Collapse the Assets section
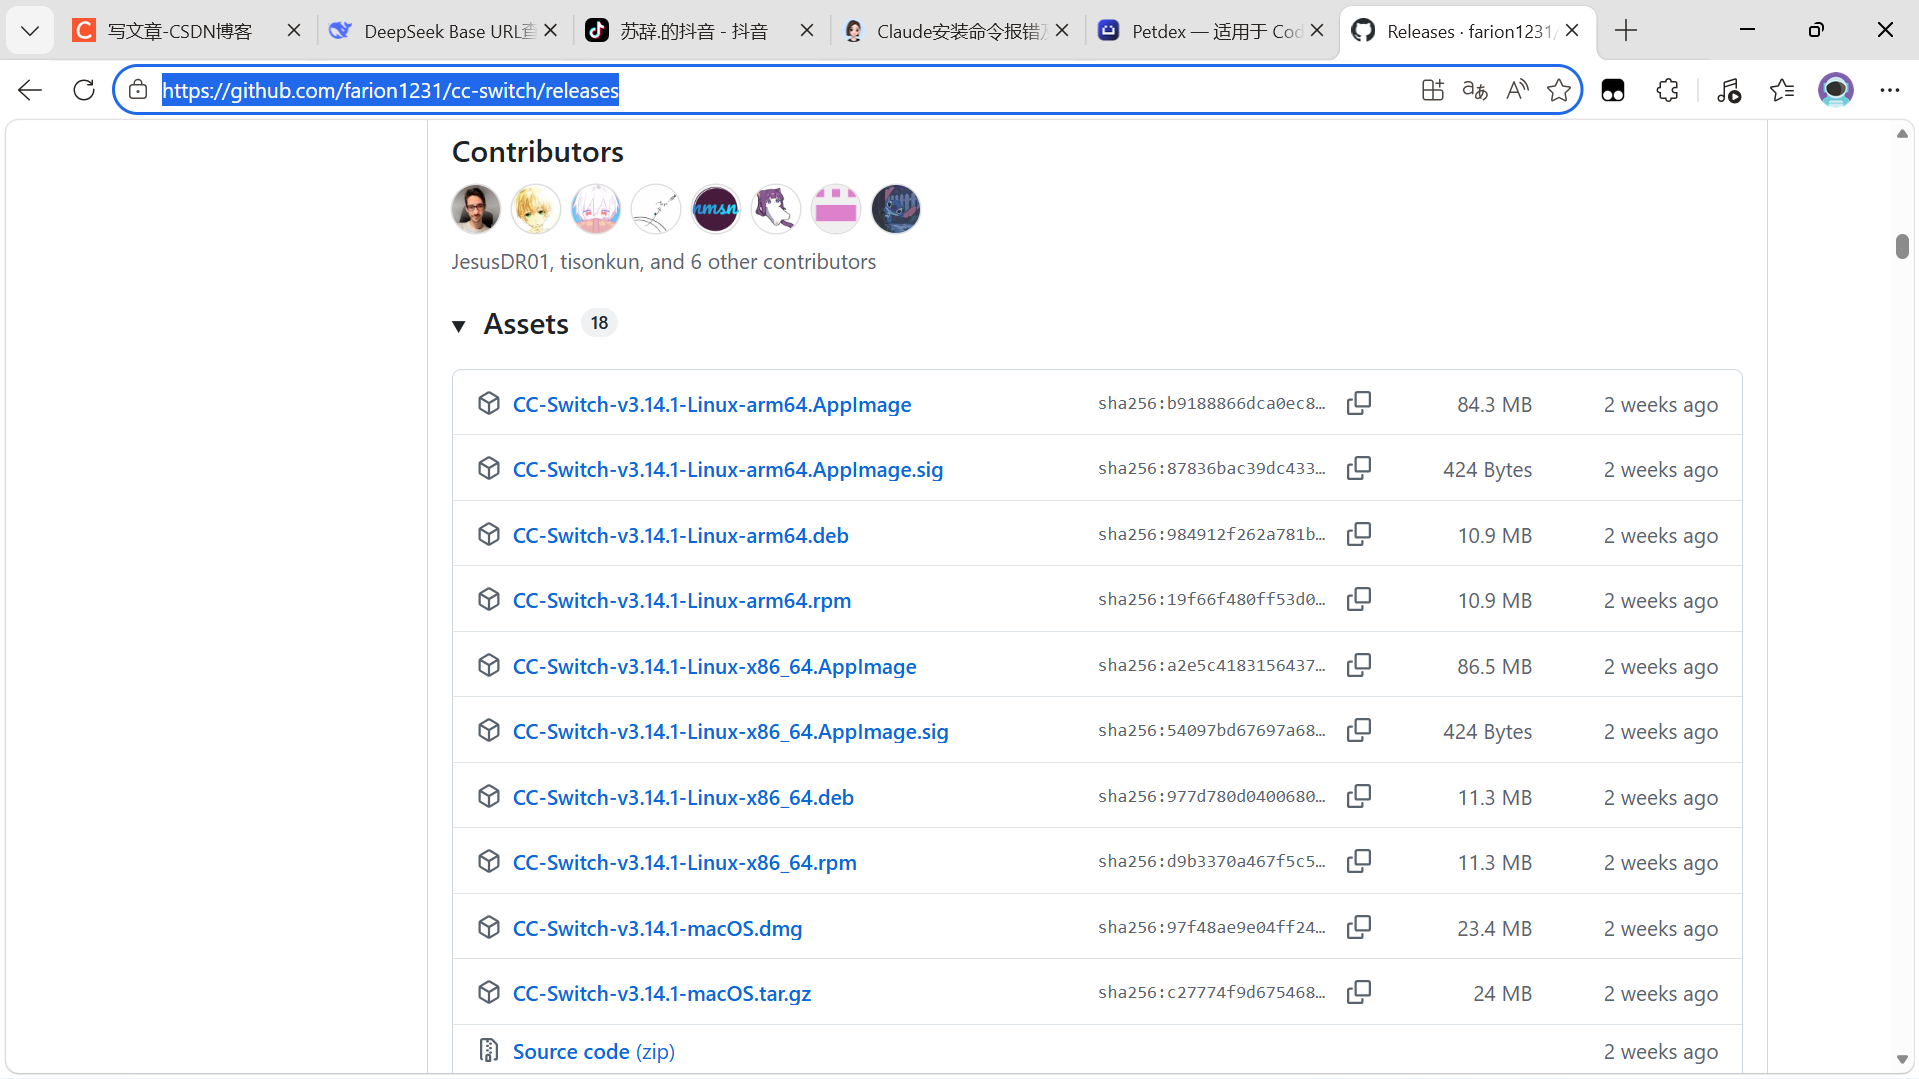This screenshot has width=1919, height=1079. 459,325
